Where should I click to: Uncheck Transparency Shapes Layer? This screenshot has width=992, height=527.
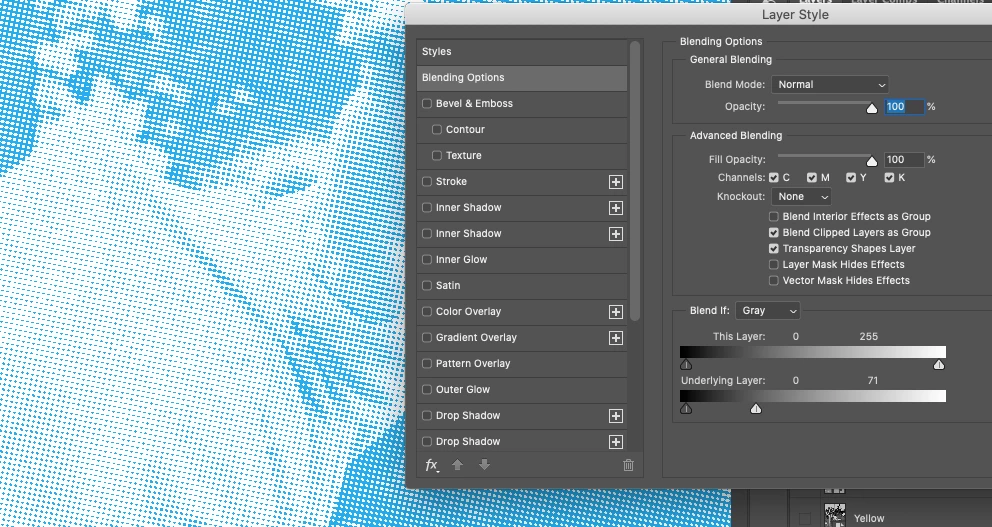point(774,249)
